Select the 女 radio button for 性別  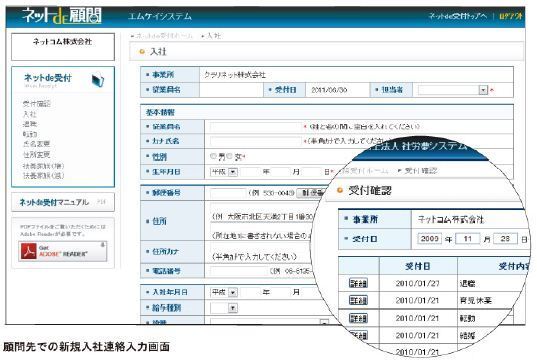pos(230,157)
